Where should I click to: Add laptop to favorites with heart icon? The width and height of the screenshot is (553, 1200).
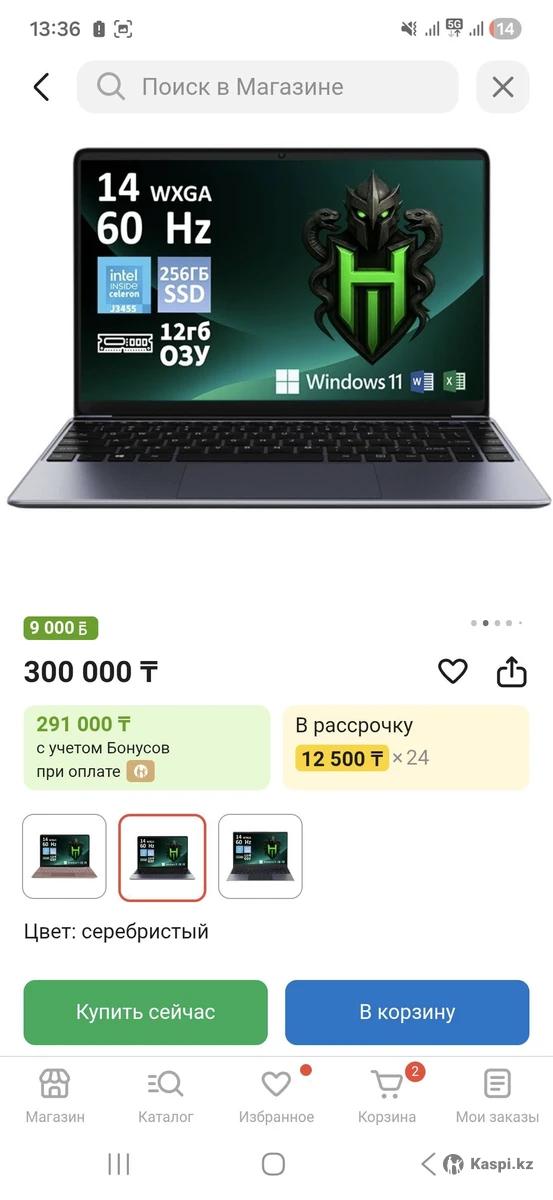point(453,671)
